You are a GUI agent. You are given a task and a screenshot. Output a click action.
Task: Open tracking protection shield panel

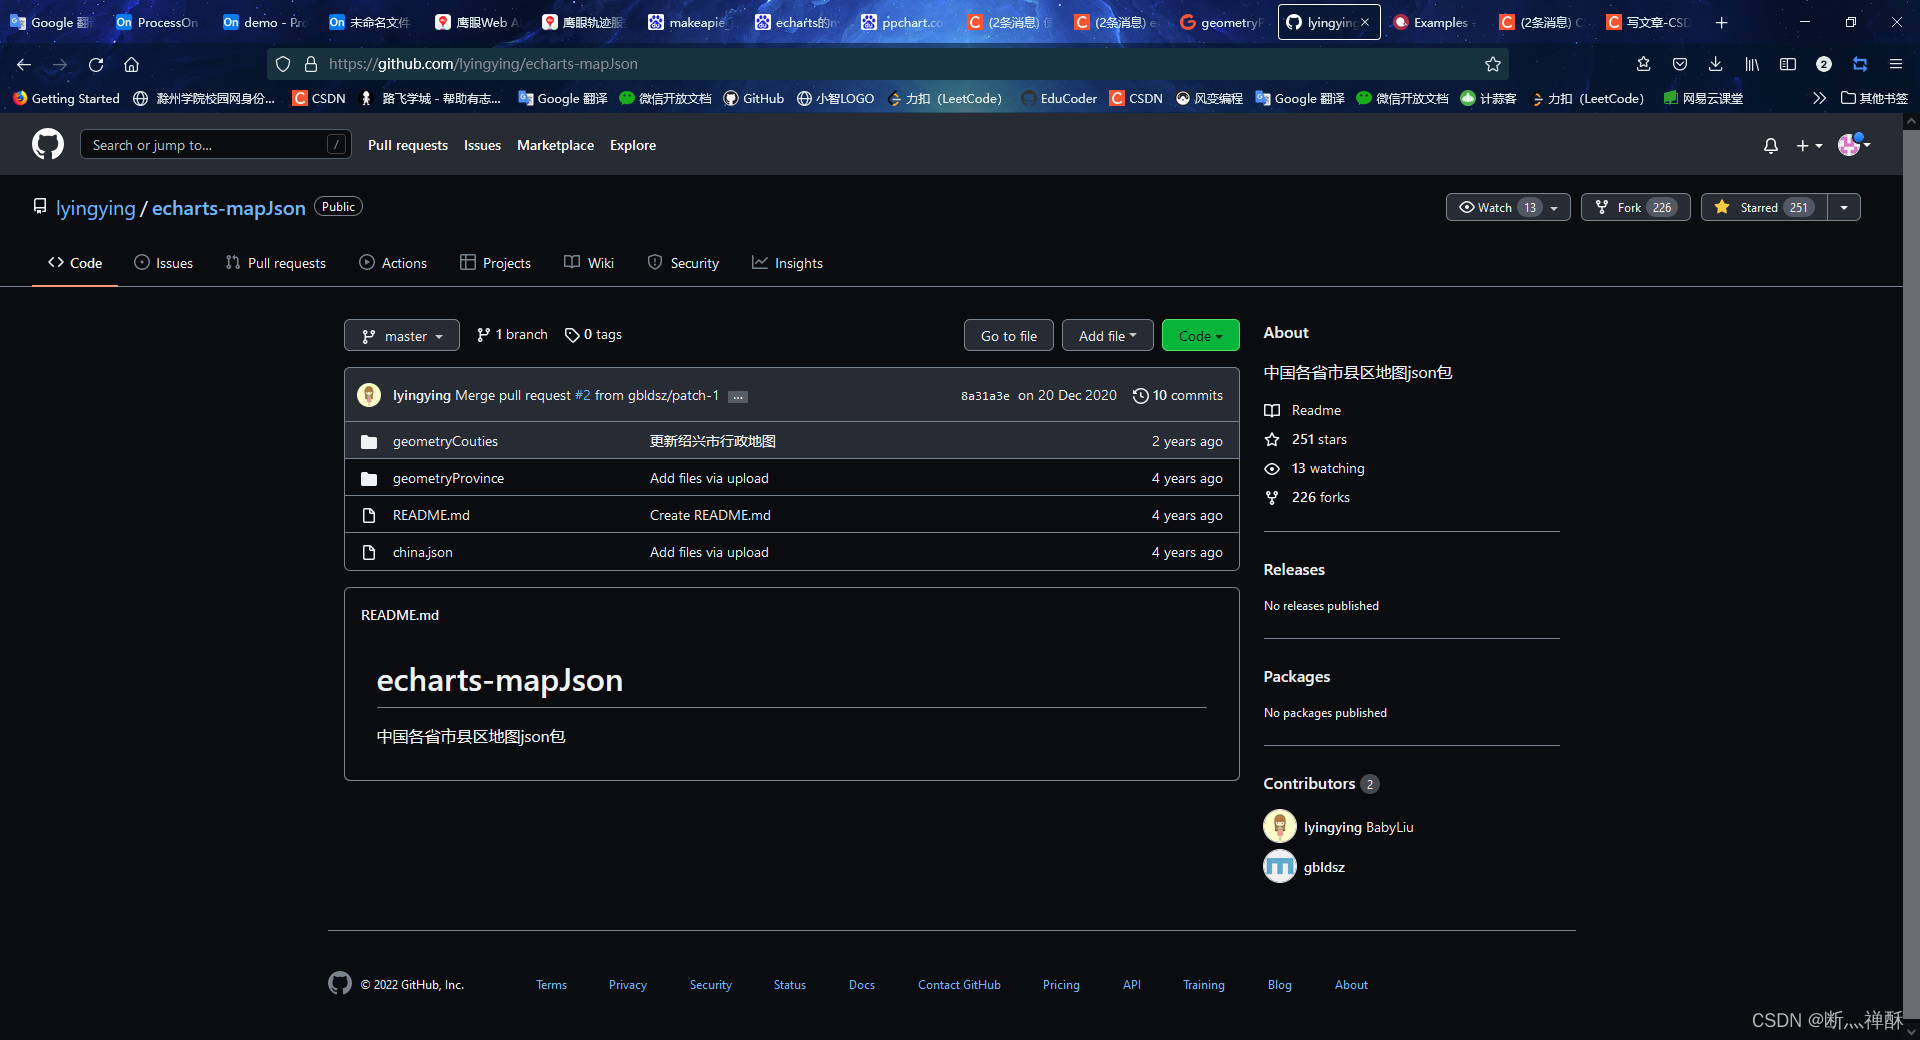click(x=283, y=64)
